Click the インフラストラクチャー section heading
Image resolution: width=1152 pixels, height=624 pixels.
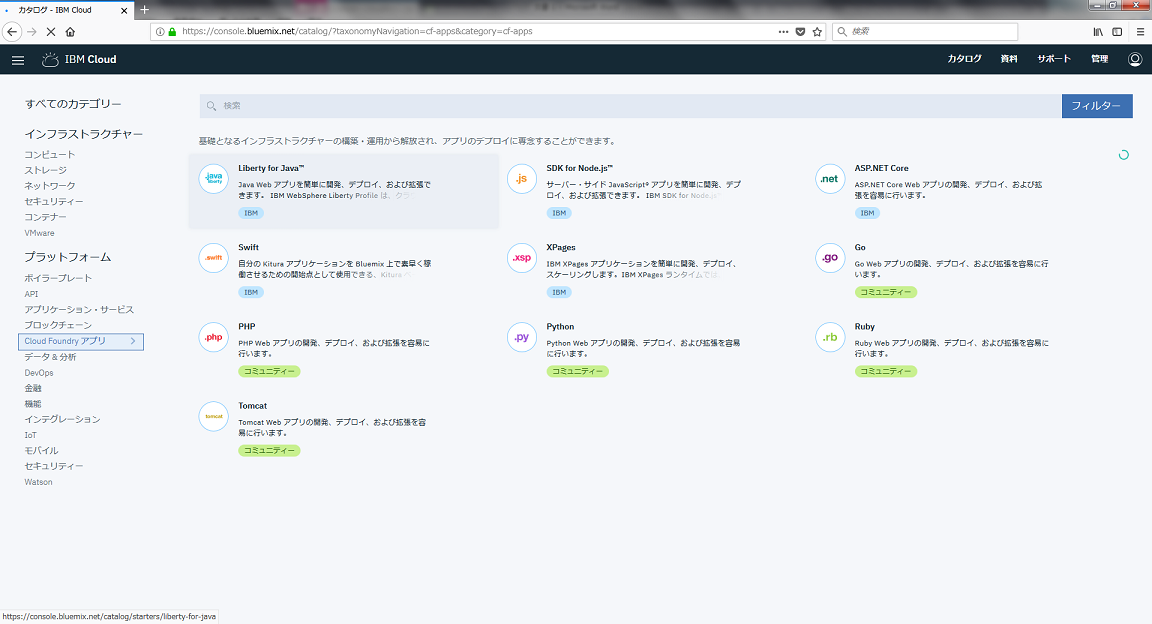84,134
